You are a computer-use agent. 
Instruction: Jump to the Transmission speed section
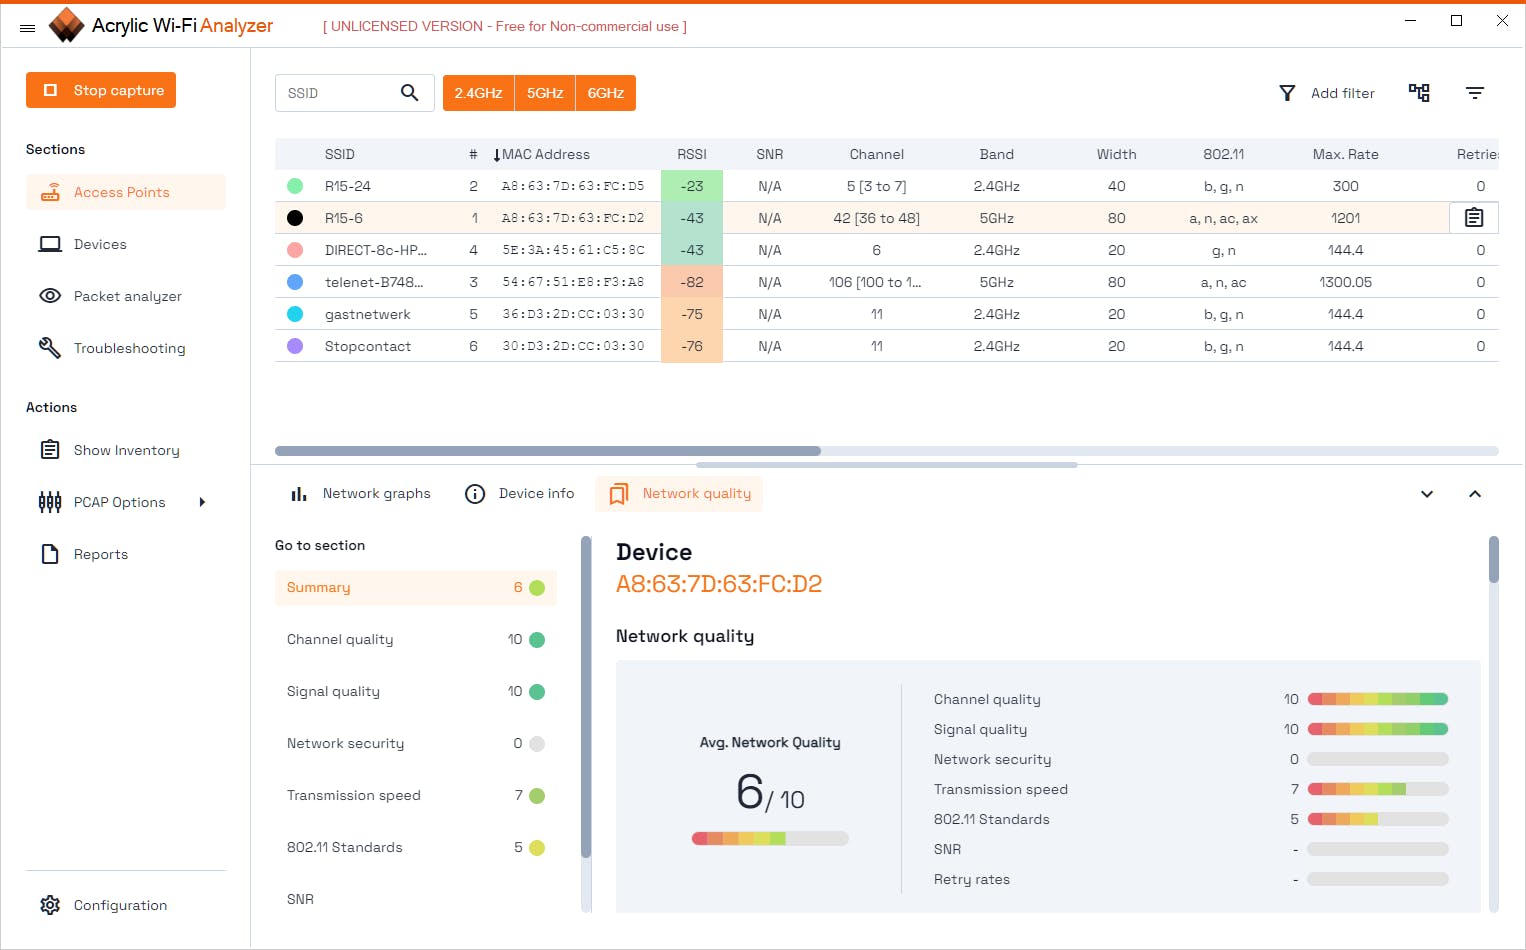(x=416, y=796)
